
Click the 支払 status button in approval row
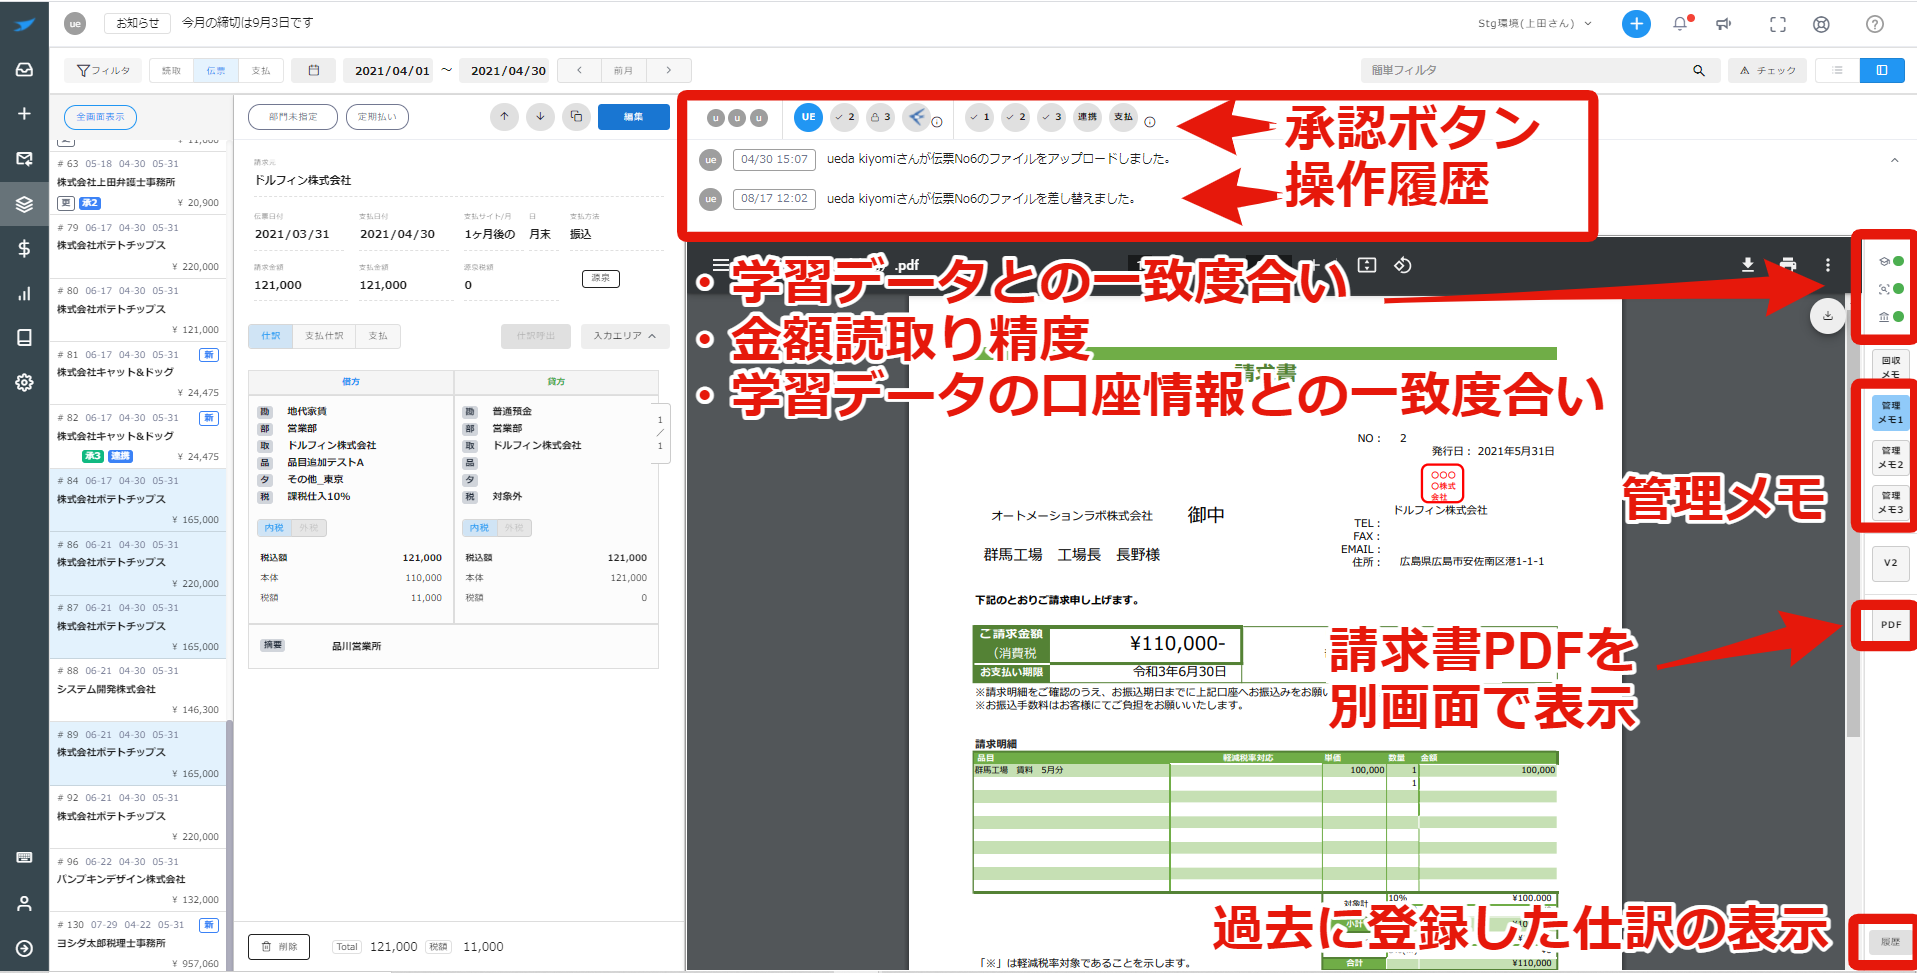point(1124,117)
